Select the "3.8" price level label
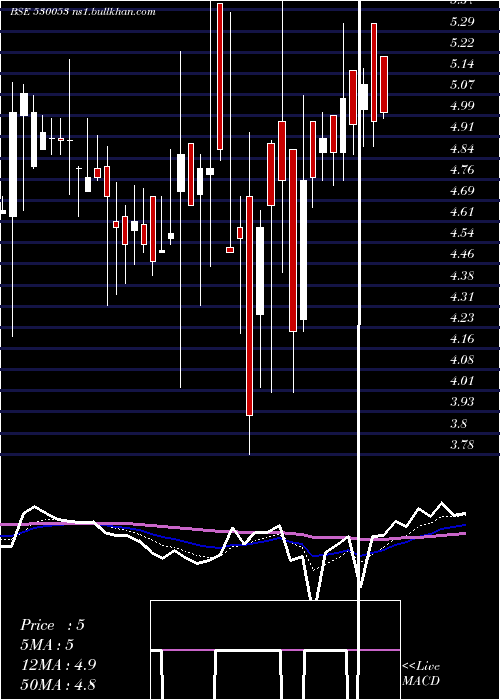The image size is (500, 700). 459,423
